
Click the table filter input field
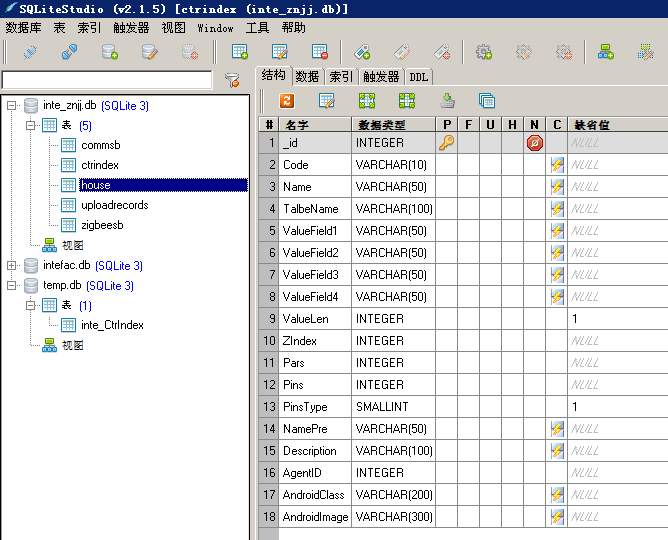107,80
